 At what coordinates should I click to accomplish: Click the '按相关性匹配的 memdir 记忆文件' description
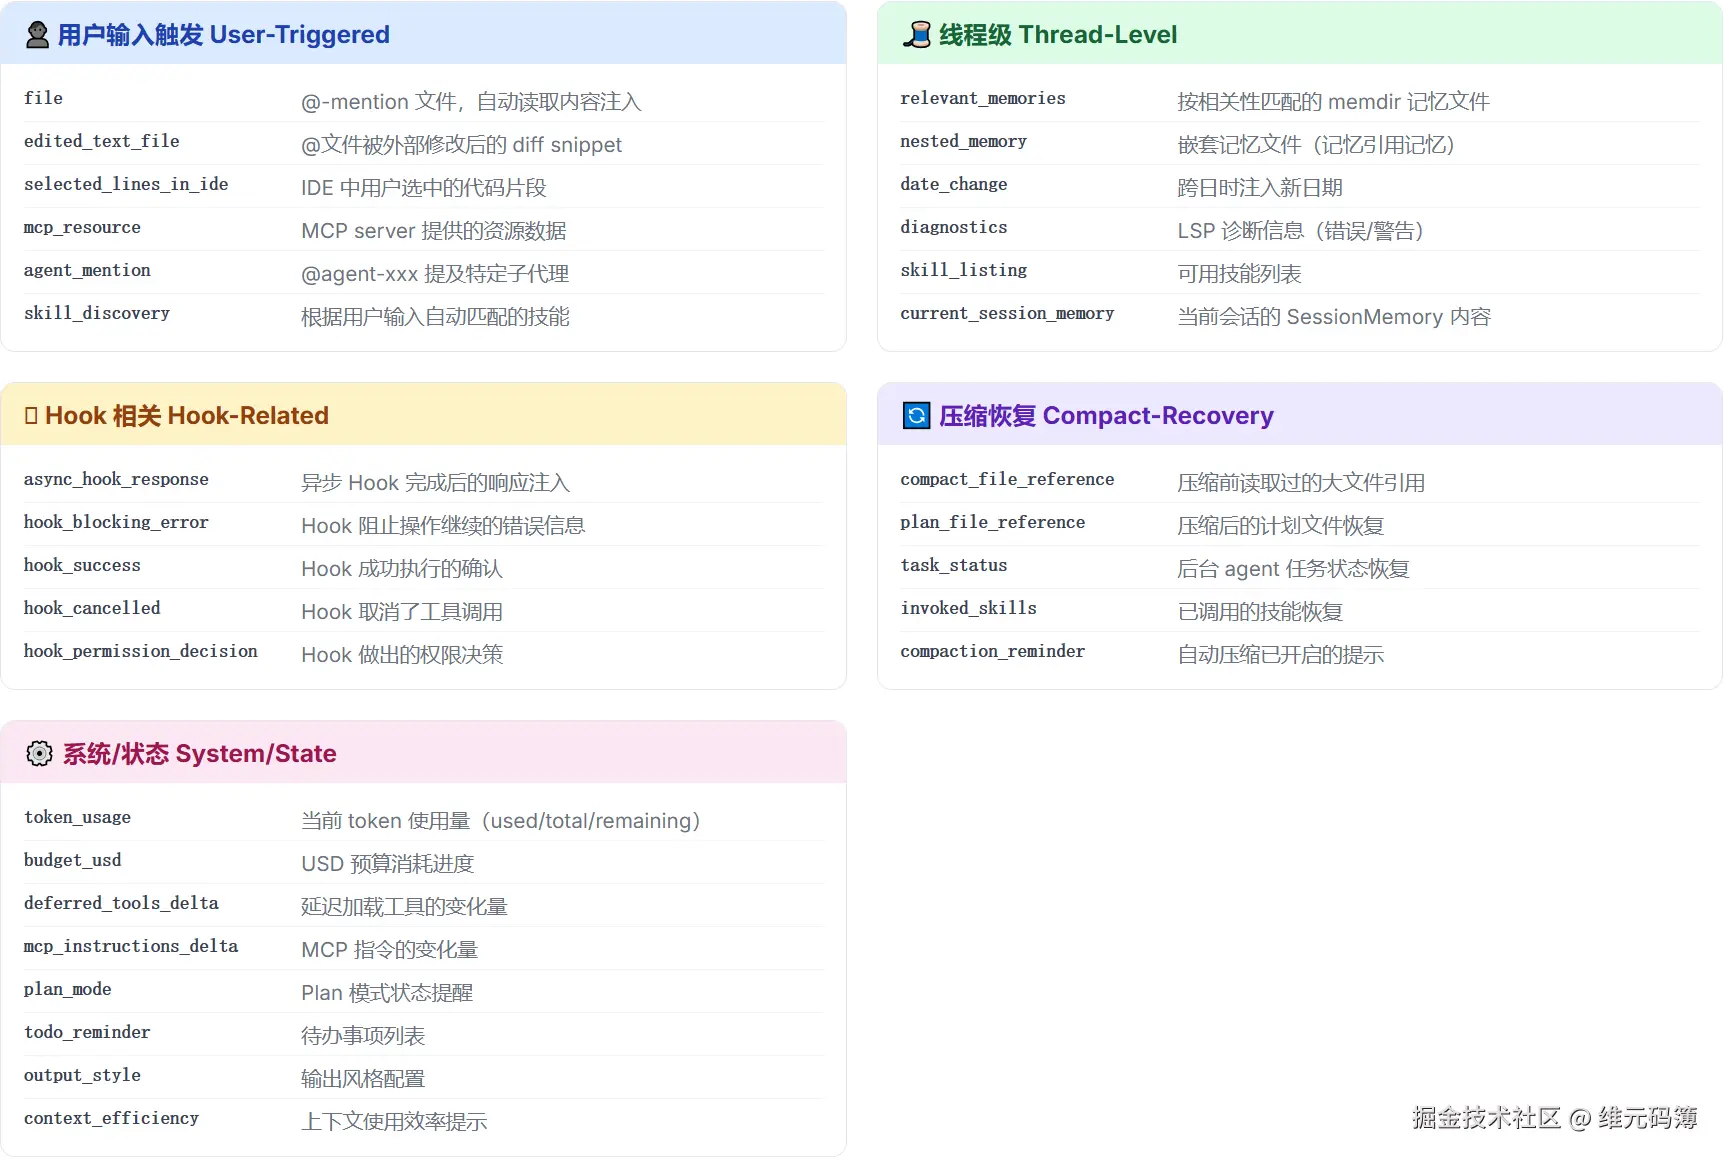tap(1333, 102)
